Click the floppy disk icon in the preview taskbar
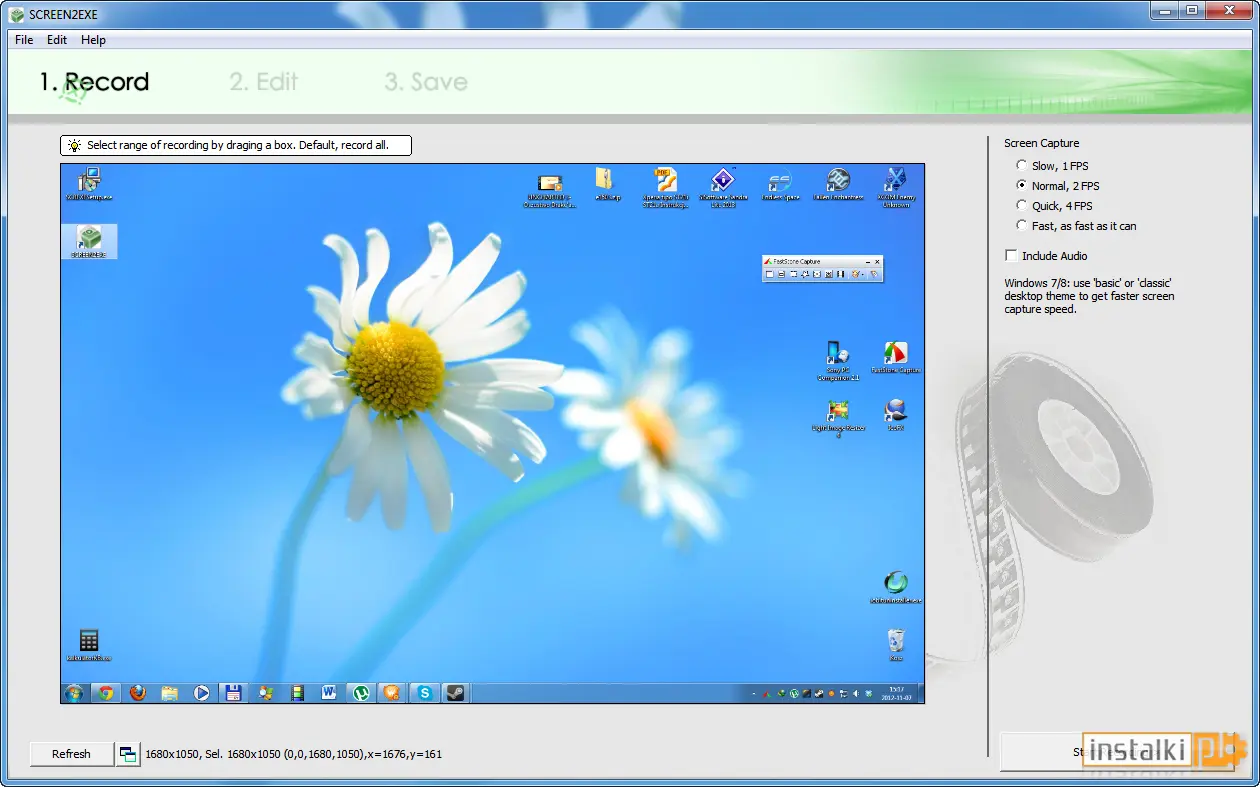This screenshot has height=787, width=1260. (x=233, y=692)
